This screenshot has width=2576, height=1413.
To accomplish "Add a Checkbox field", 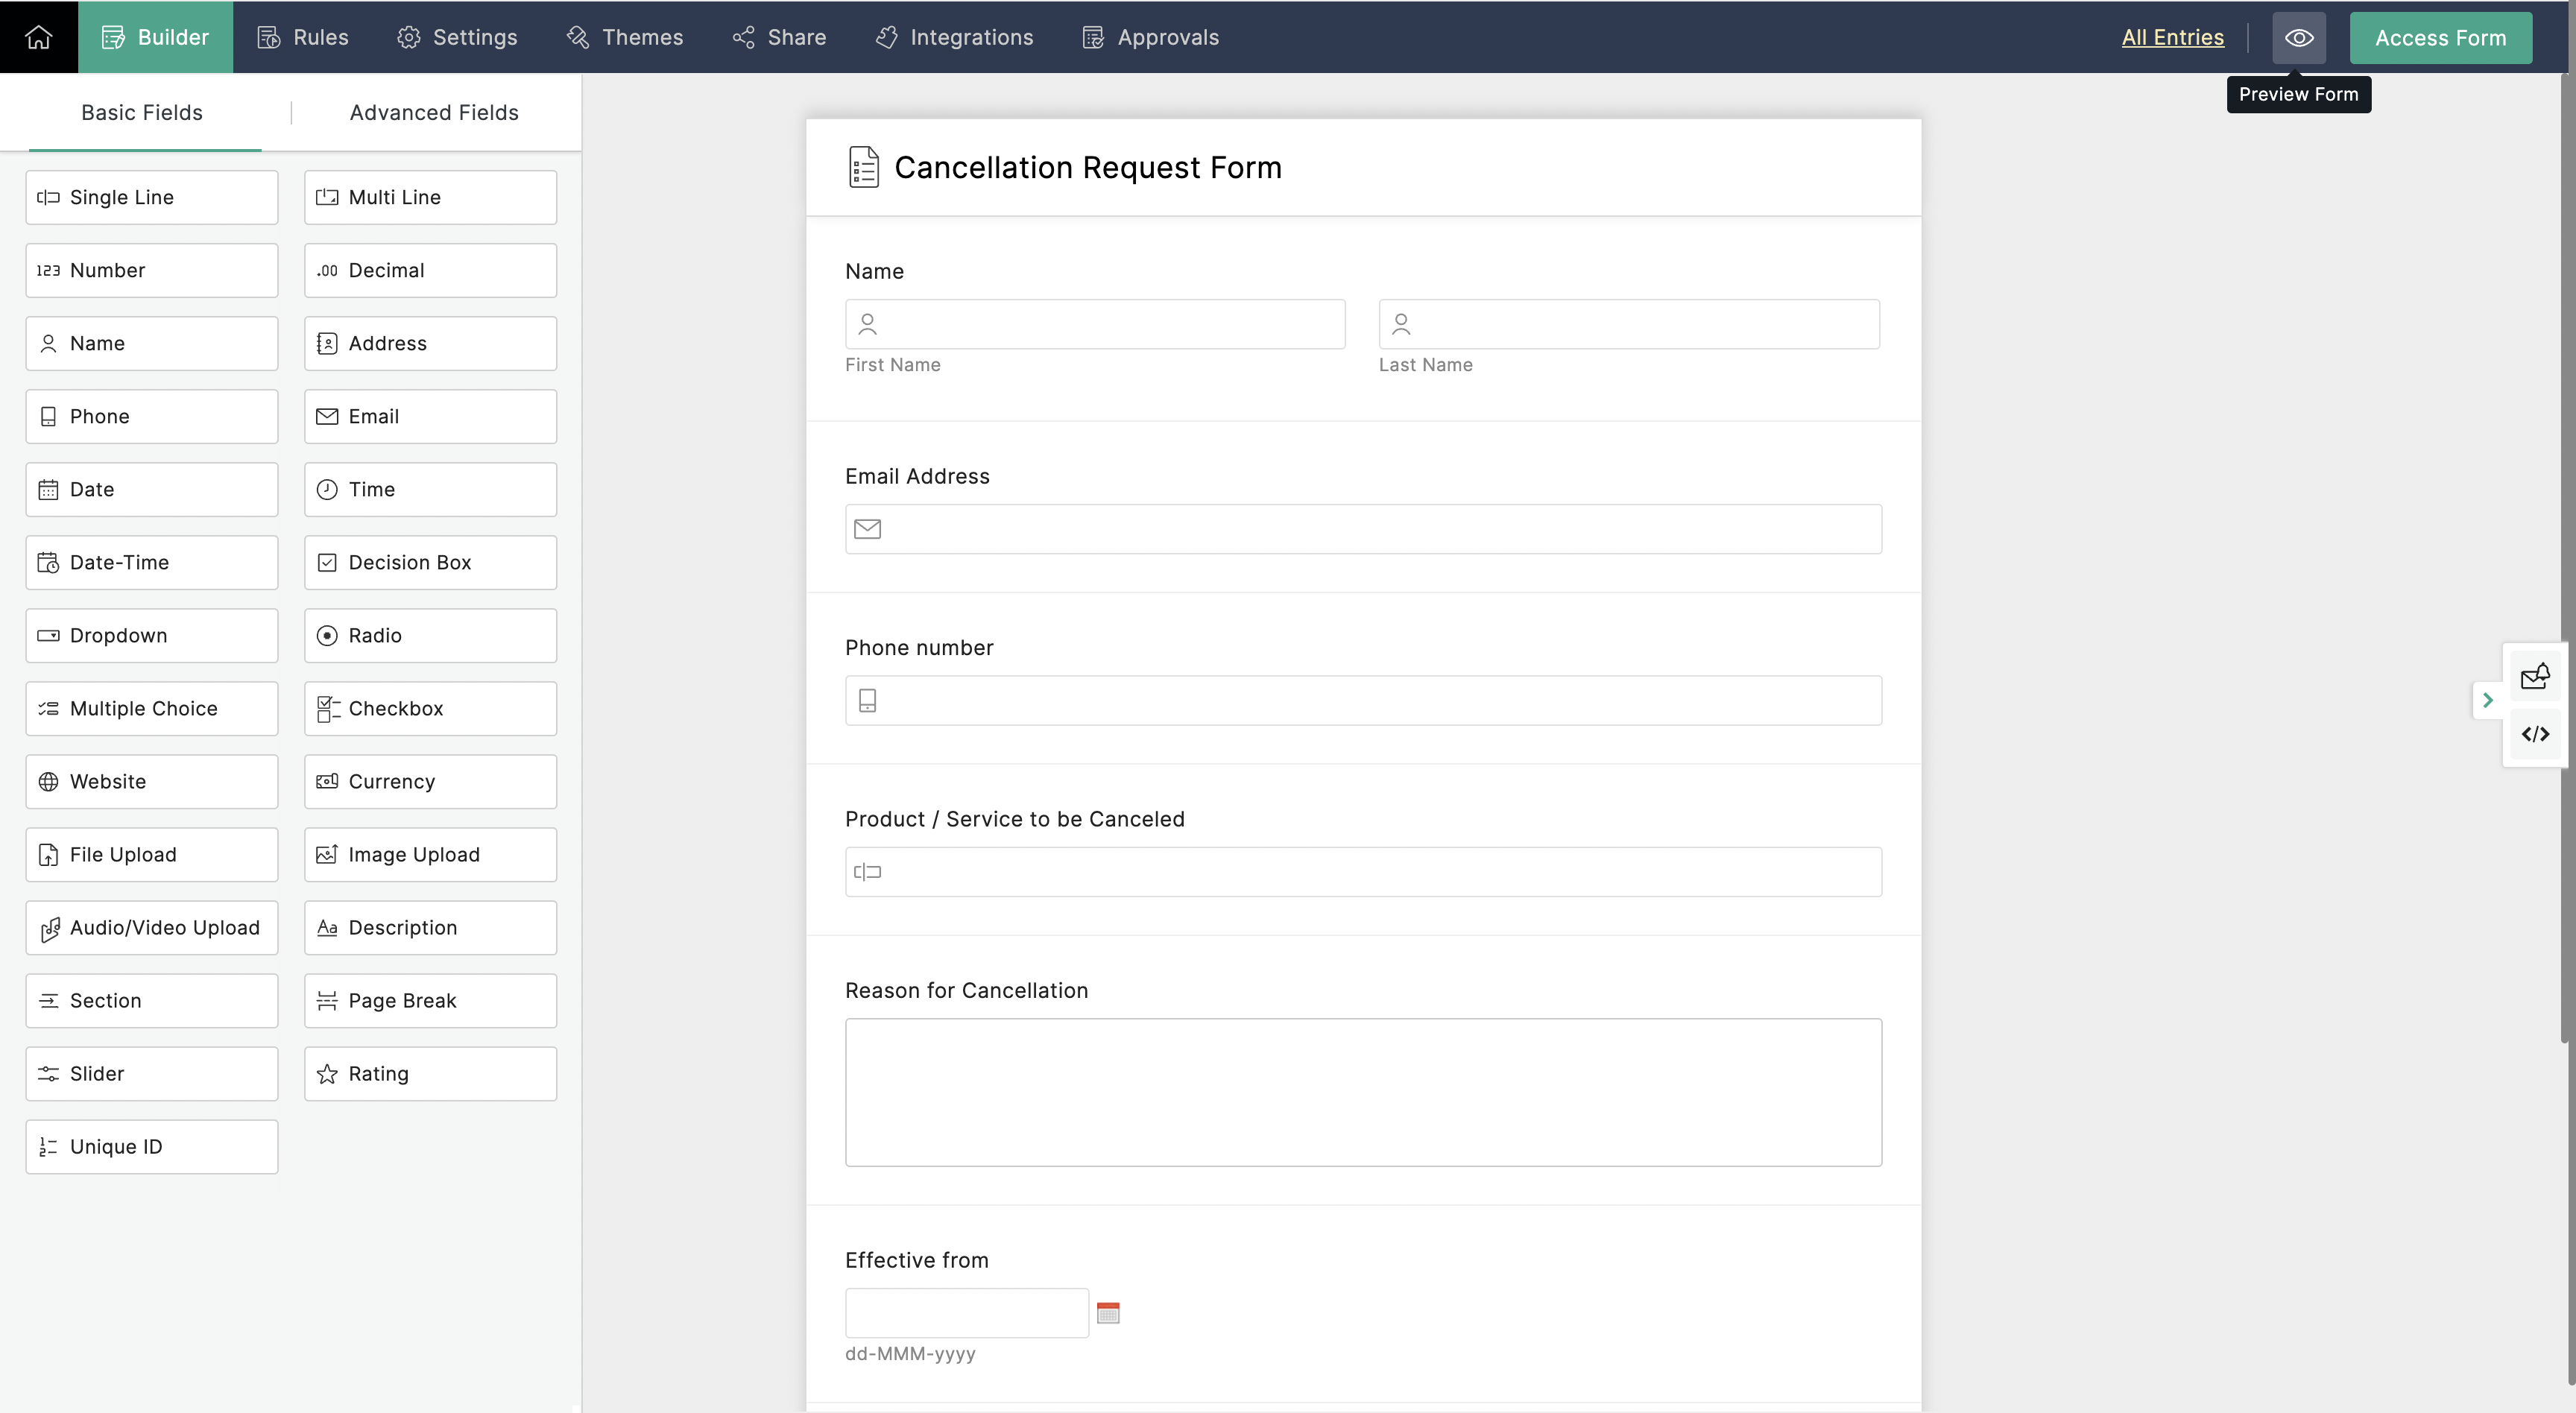I will (430, 708).
